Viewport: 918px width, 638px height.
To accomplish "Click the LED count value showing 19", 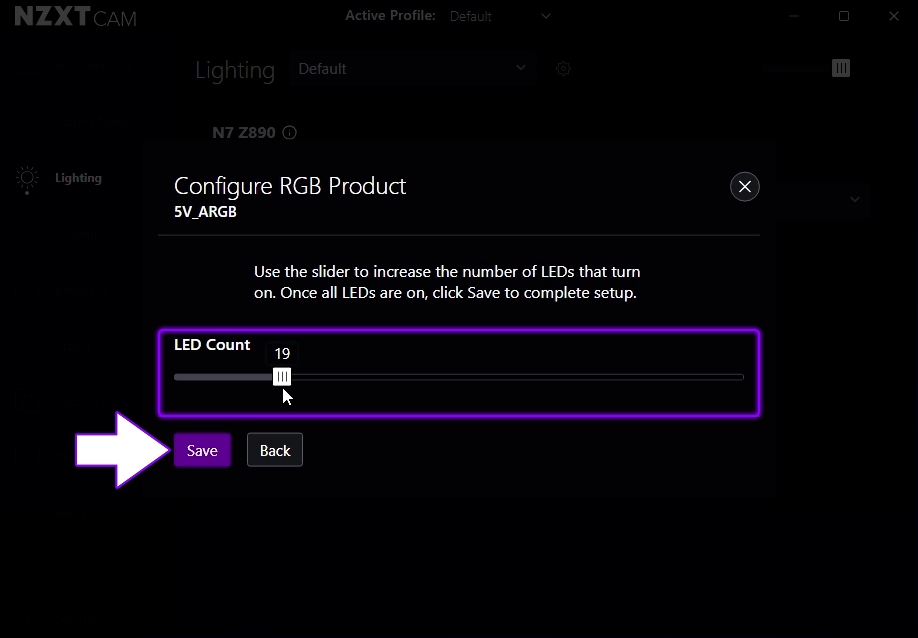I will point(282,353).
